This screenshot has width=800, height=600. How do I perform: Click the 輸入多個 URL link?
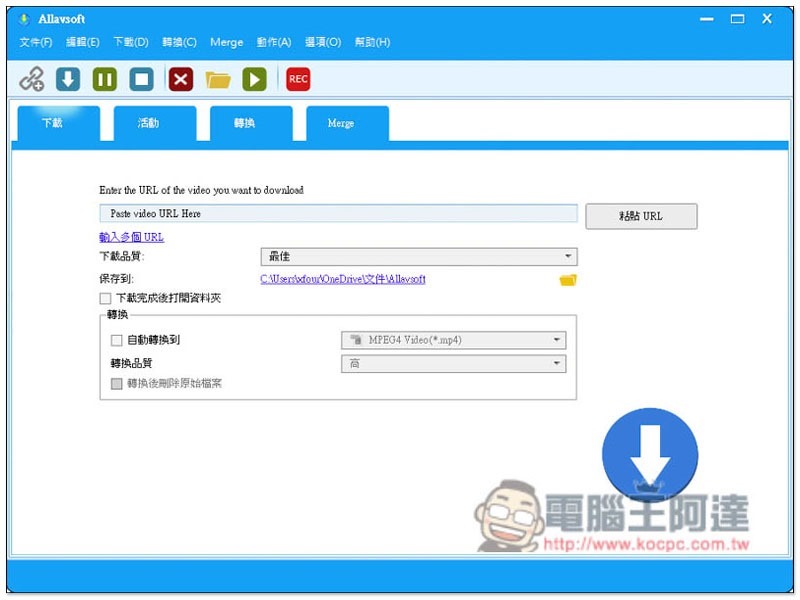point(131,237)
